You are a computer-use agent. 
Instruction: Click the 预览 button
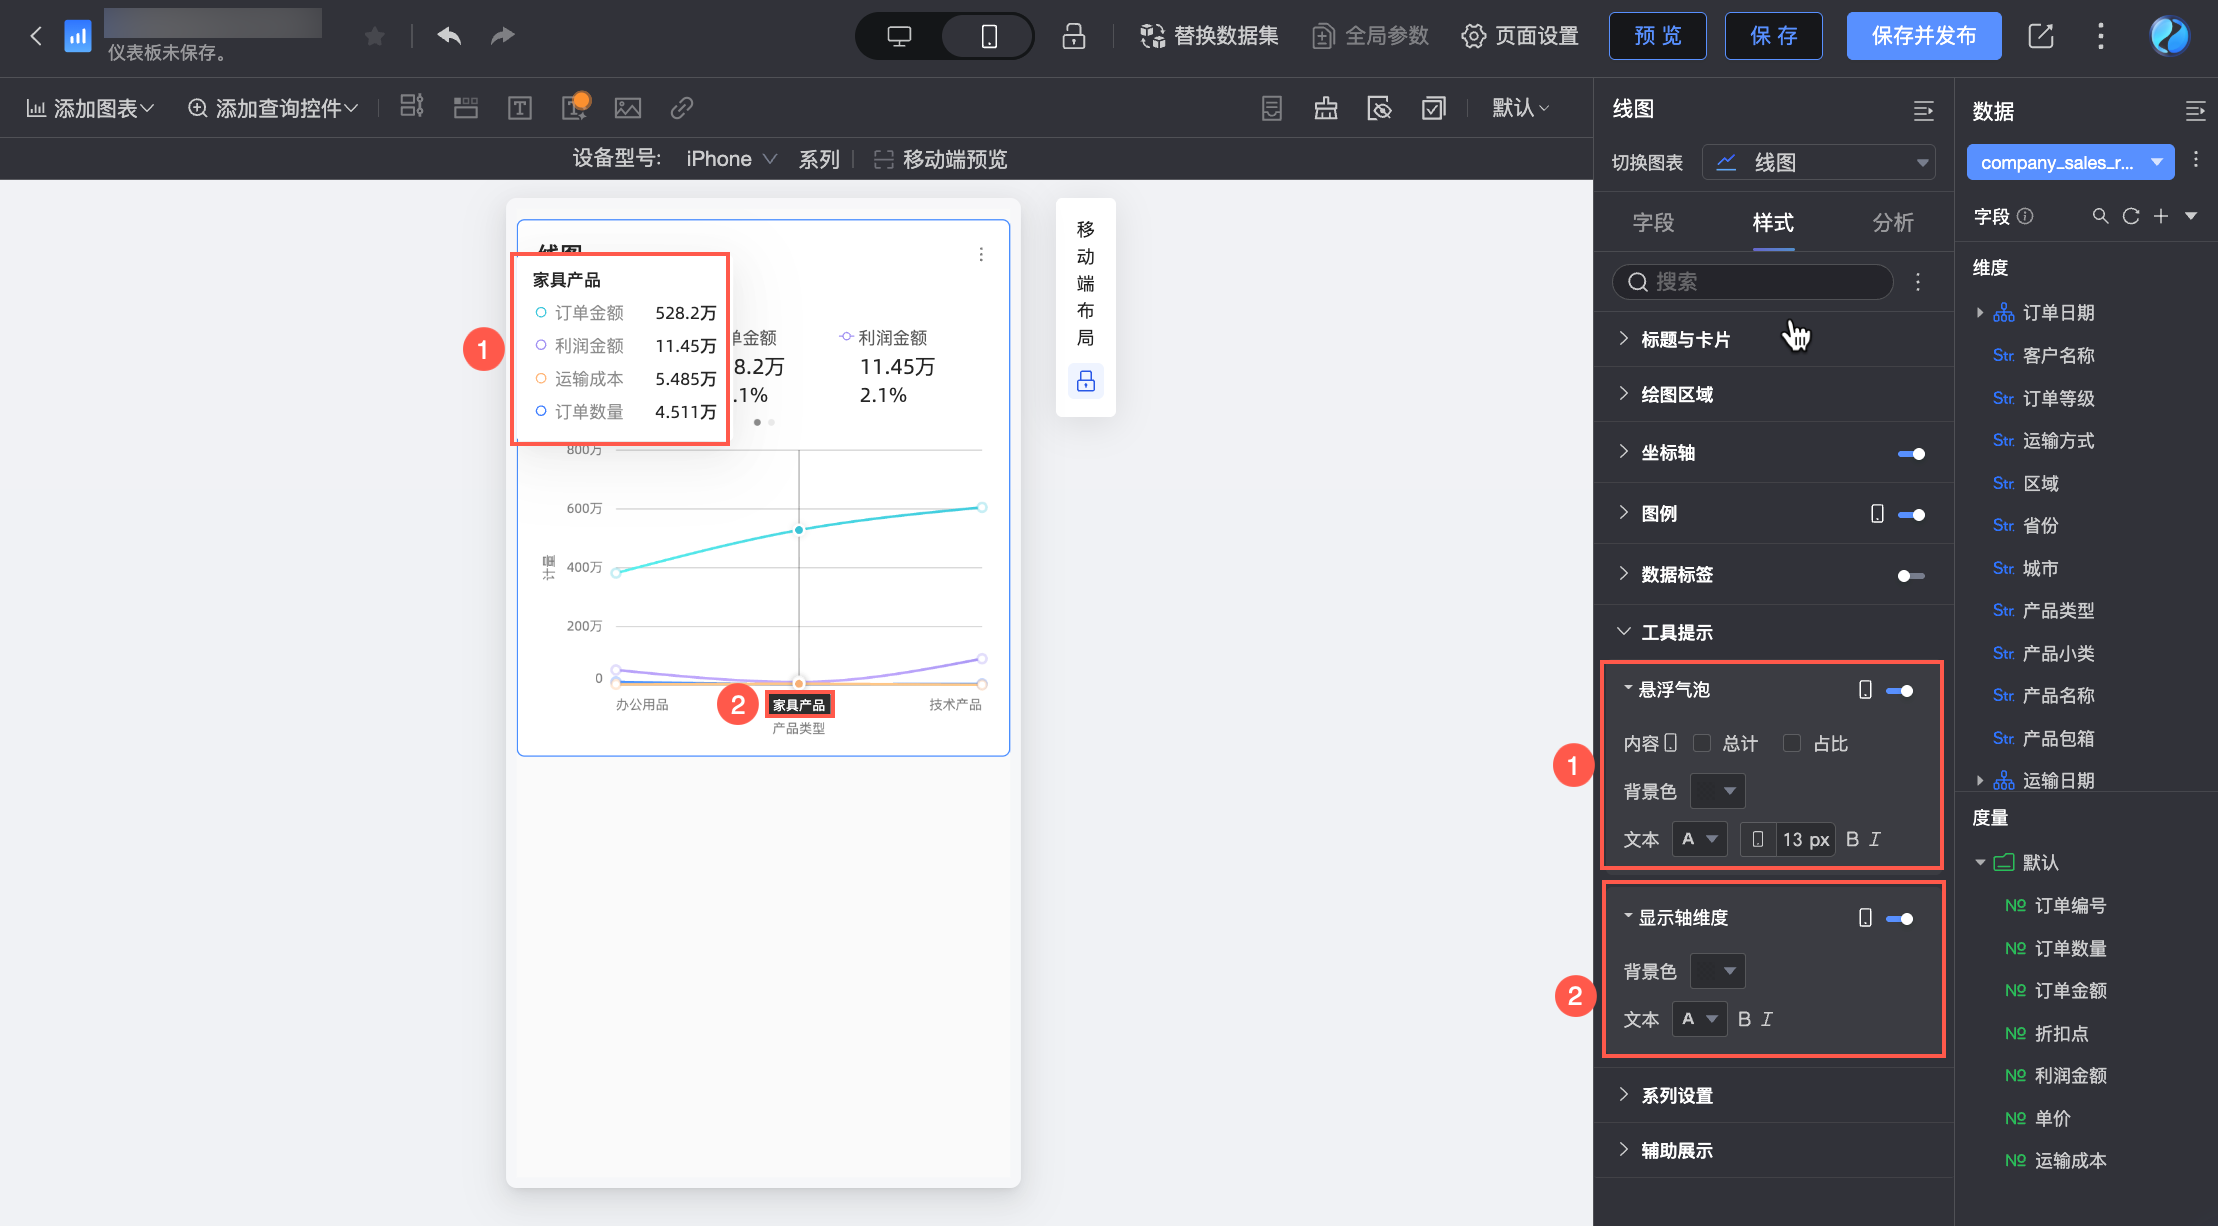coord(1657,36)
